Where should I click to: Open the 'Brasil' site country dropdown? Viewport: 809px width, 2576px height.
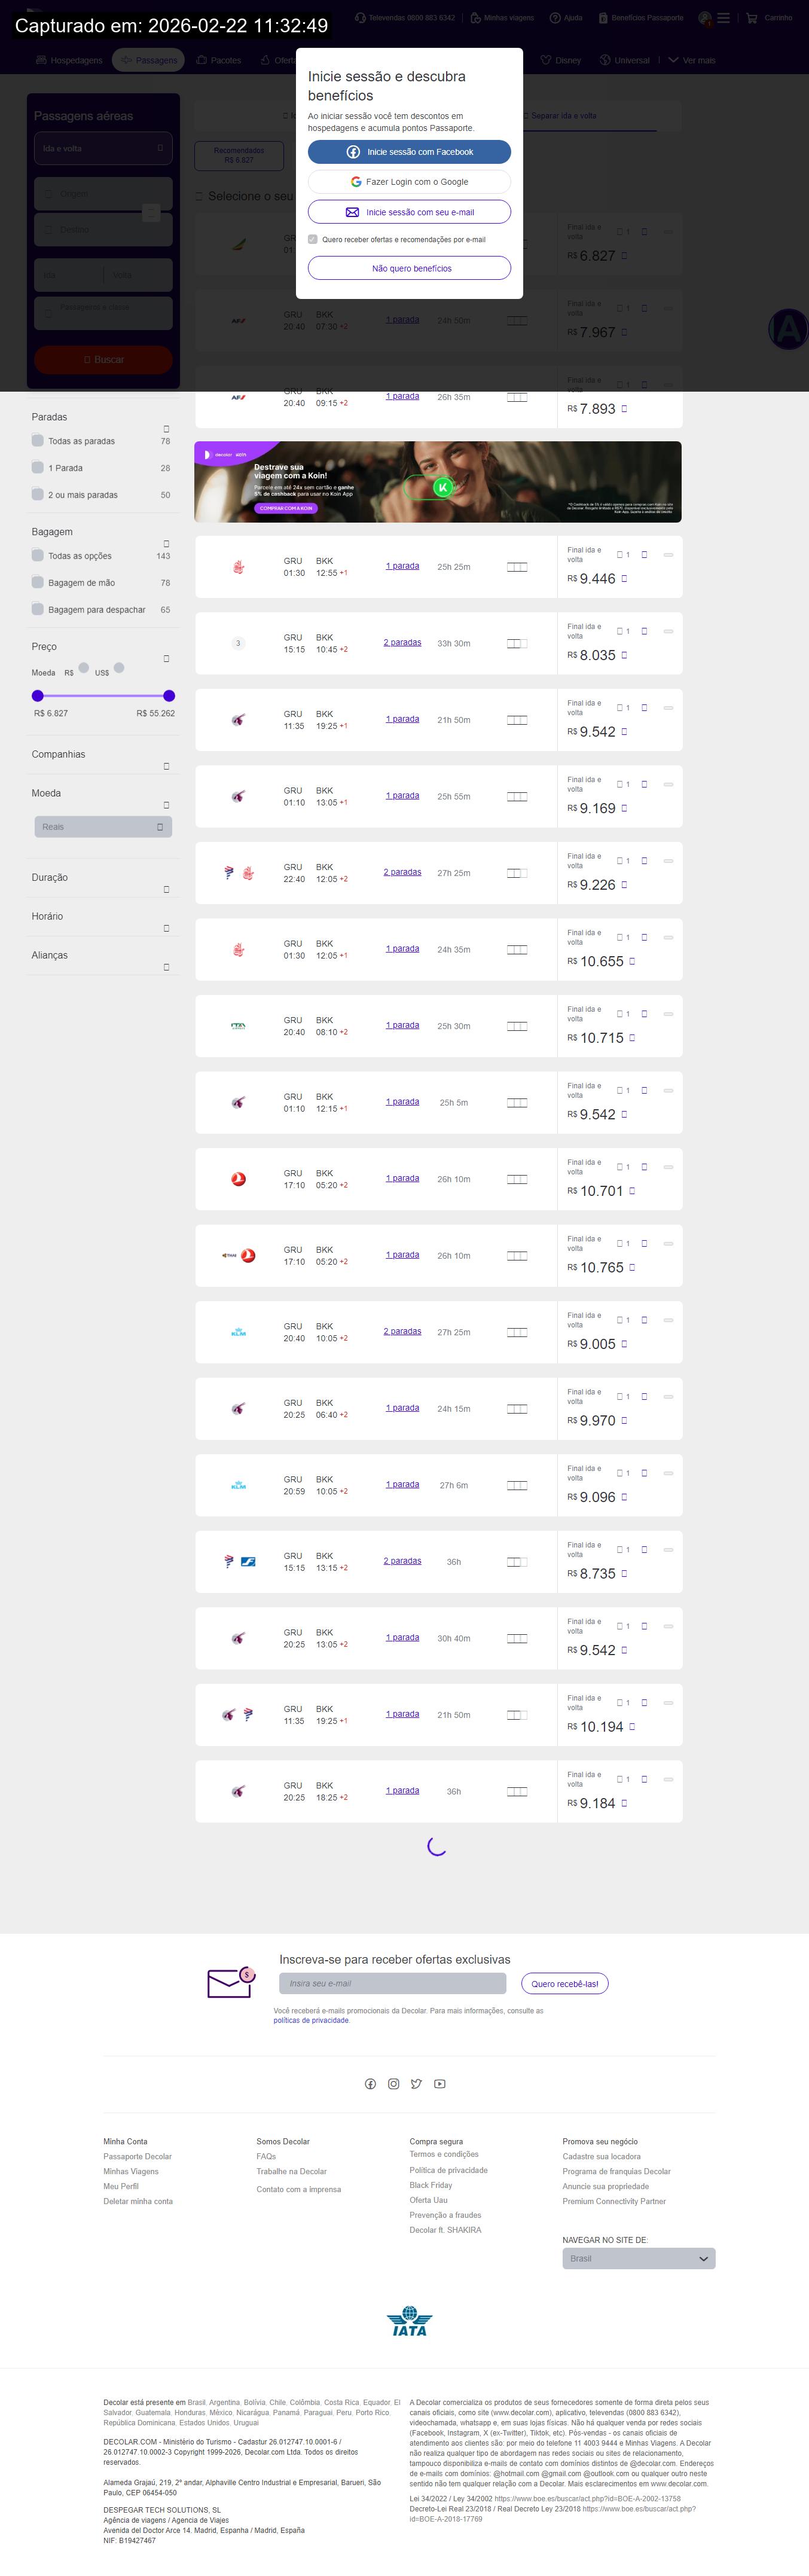638,2258
